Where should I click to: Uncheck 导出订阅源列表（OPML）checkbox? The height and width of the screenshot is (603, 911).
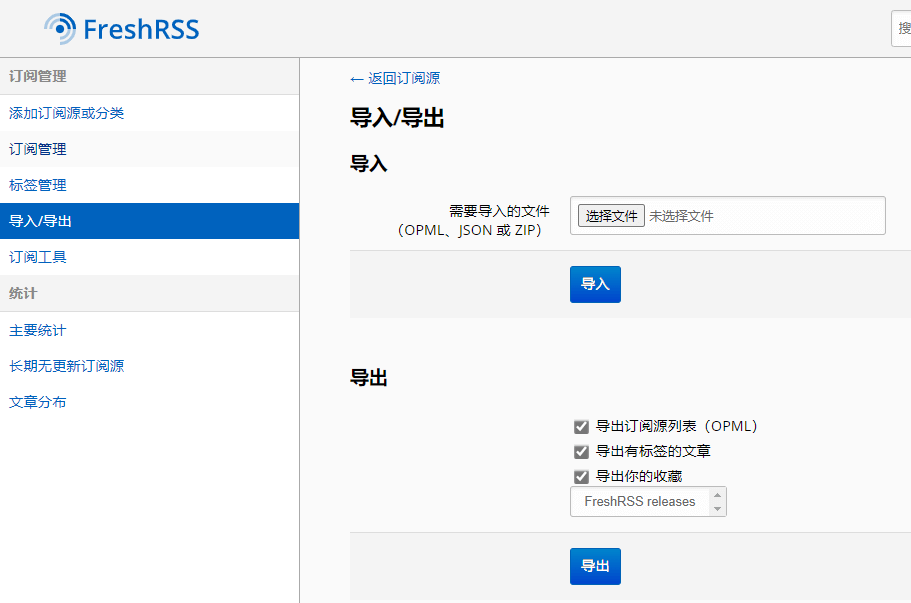pyautogui.click(x=581, y=427)
